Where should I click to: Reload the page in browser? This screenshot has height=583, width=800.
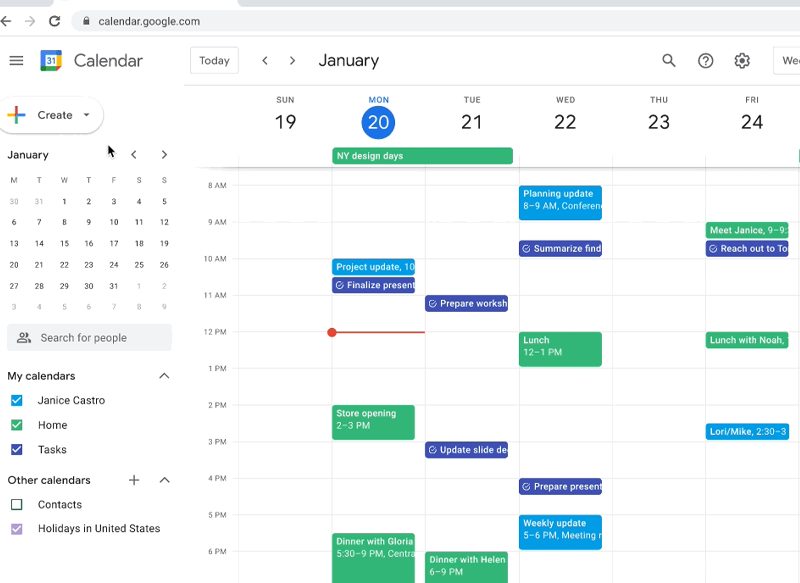point(54,21)
